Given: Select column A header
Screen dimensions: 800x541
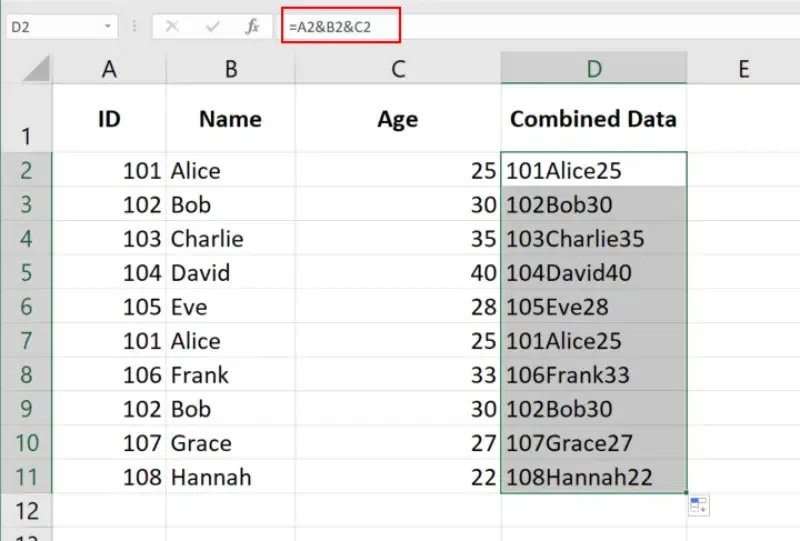Looking at the screenshot, I should point(109,68).
